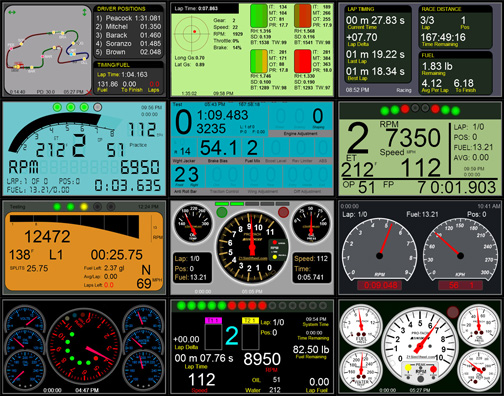Image resolution: width=504 pixels, height=396 pixels.
Task: Click the red 0:09.048 lap timer display
Action: [380, 285]
